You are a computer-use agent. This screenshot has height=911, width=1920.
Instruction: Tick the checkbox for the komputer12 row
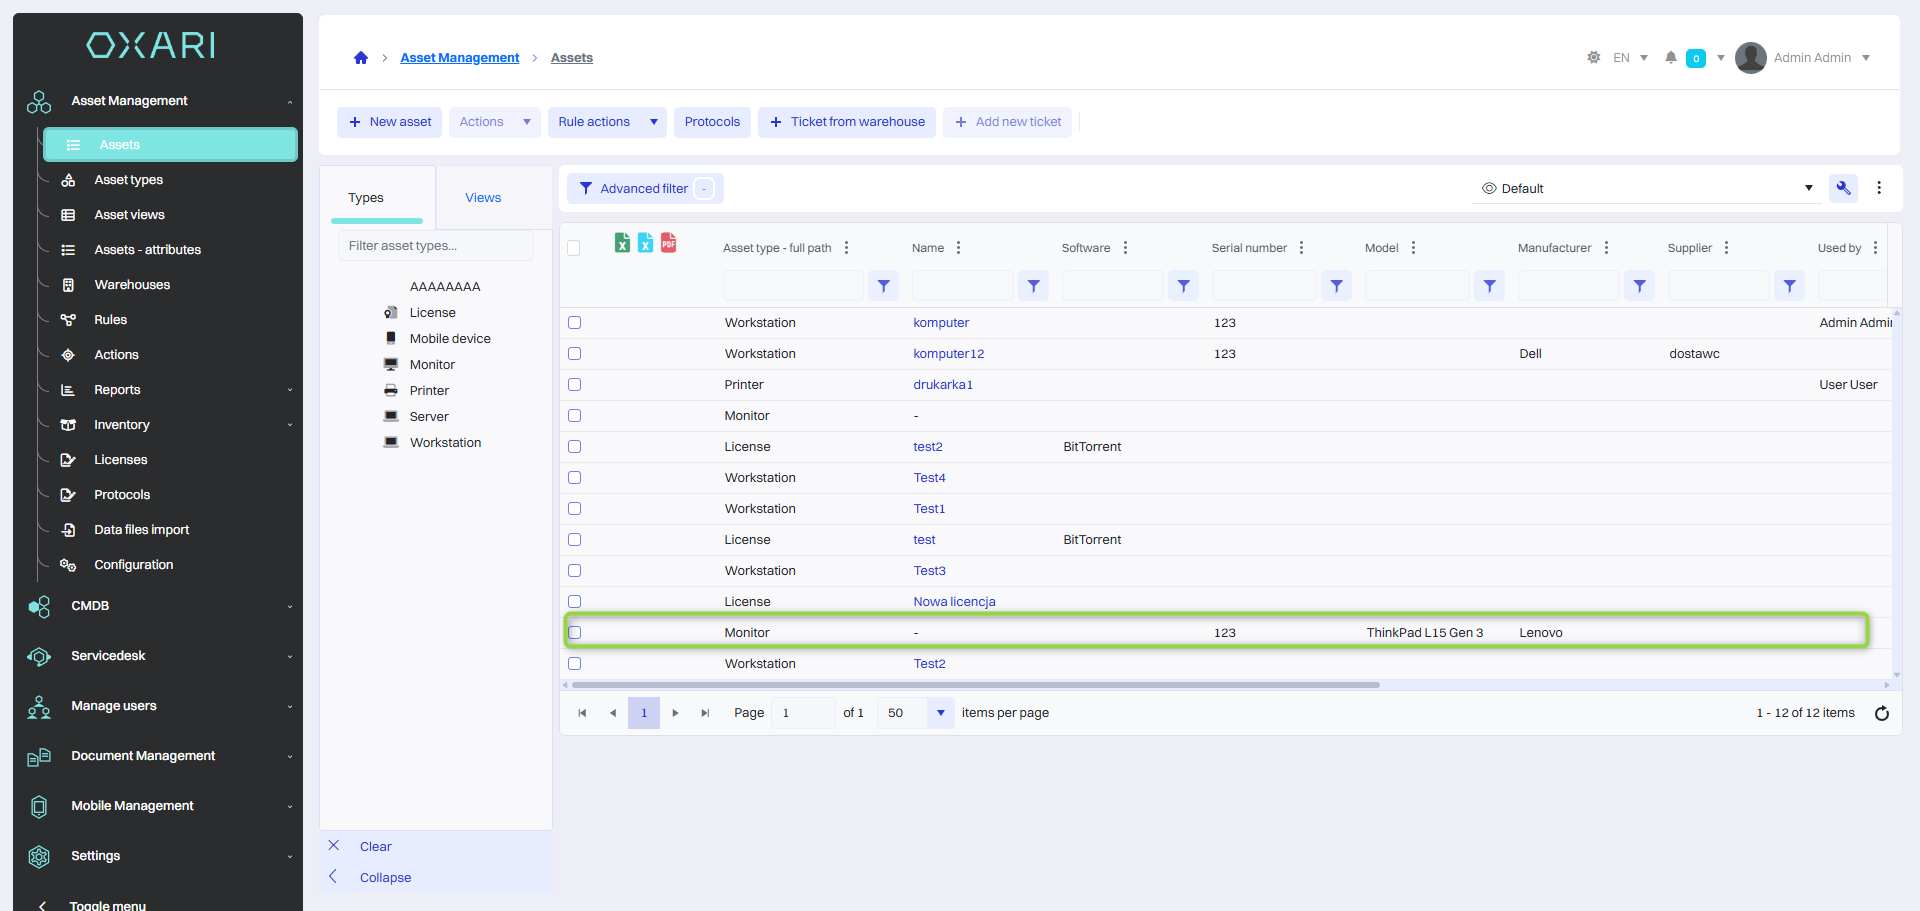click(x=575, y=354)
